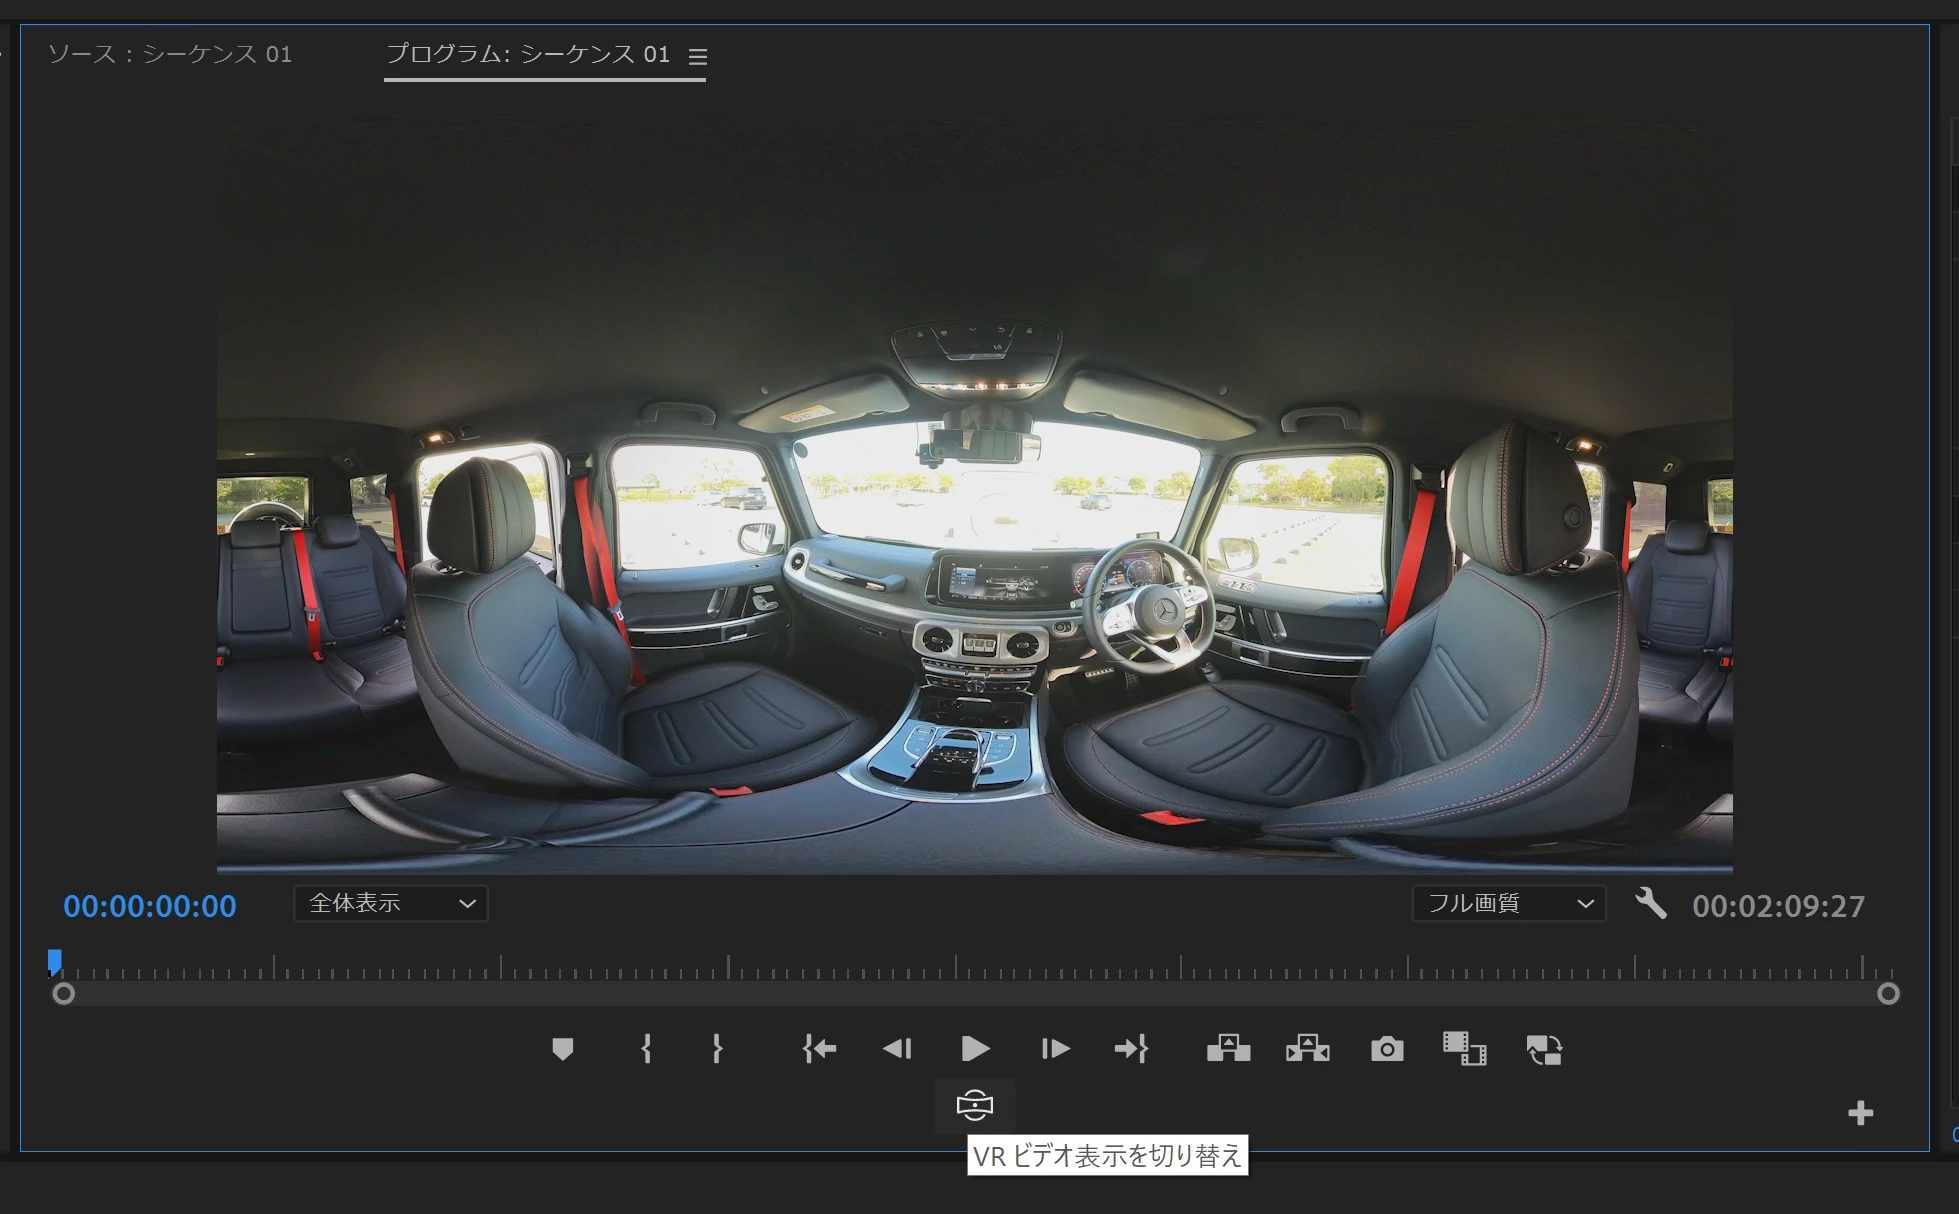Open the フル画質 playback resolution dropdown
Screen dimensions: 1959x1214
click(x=1508, y=904)
